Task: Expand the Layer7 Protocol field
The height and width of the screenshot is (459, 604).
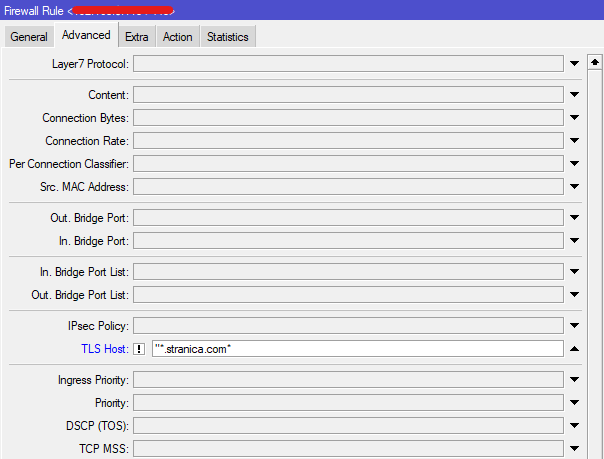Action: pyautogui.click(x=574, y=64)
